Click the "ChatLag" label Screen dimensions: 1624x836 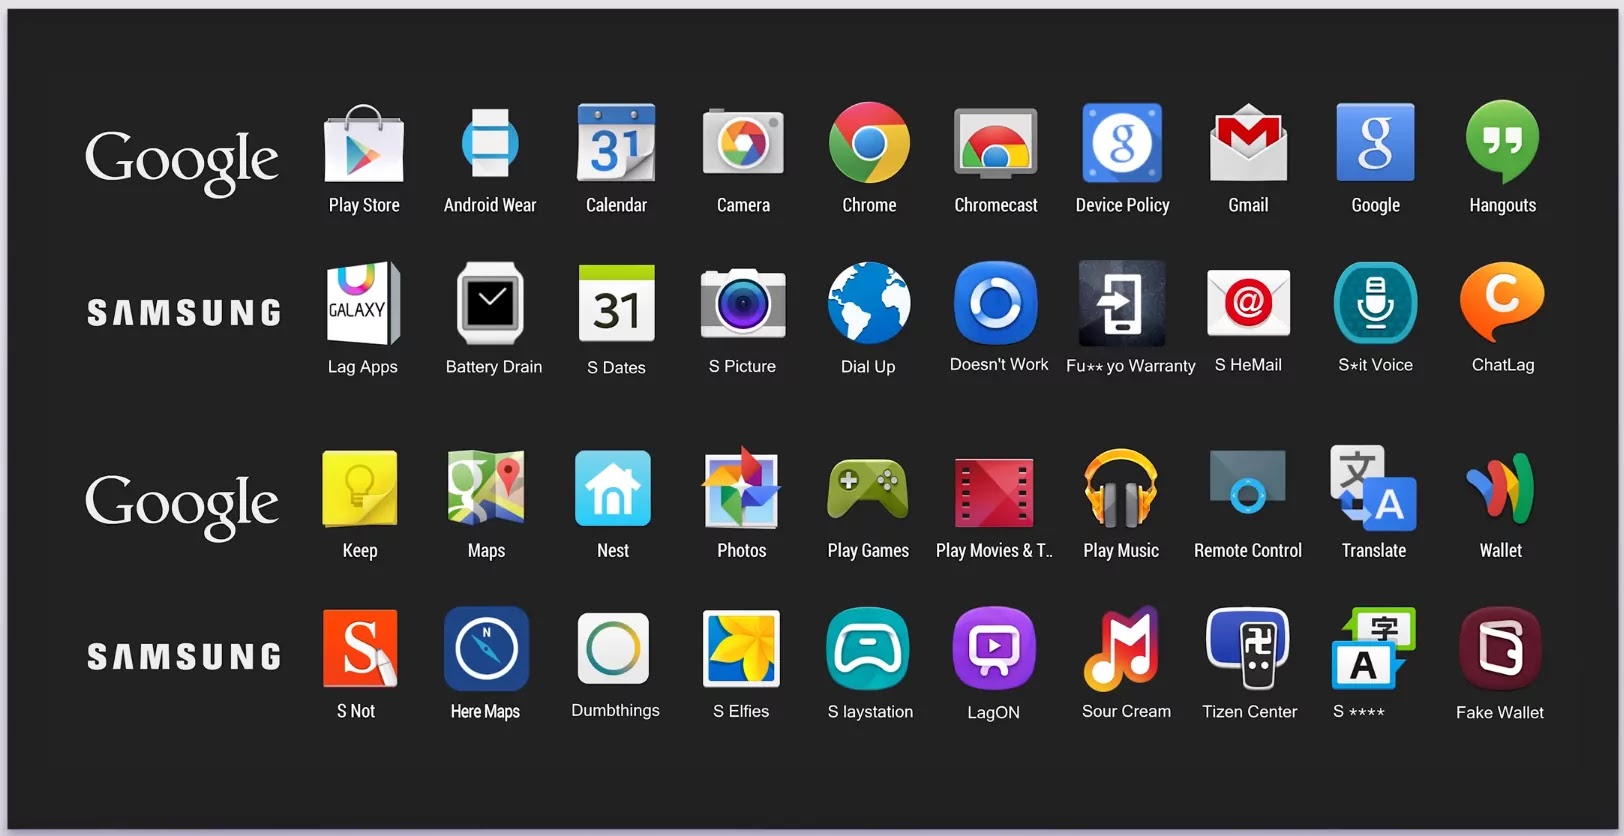point(1503,365)
